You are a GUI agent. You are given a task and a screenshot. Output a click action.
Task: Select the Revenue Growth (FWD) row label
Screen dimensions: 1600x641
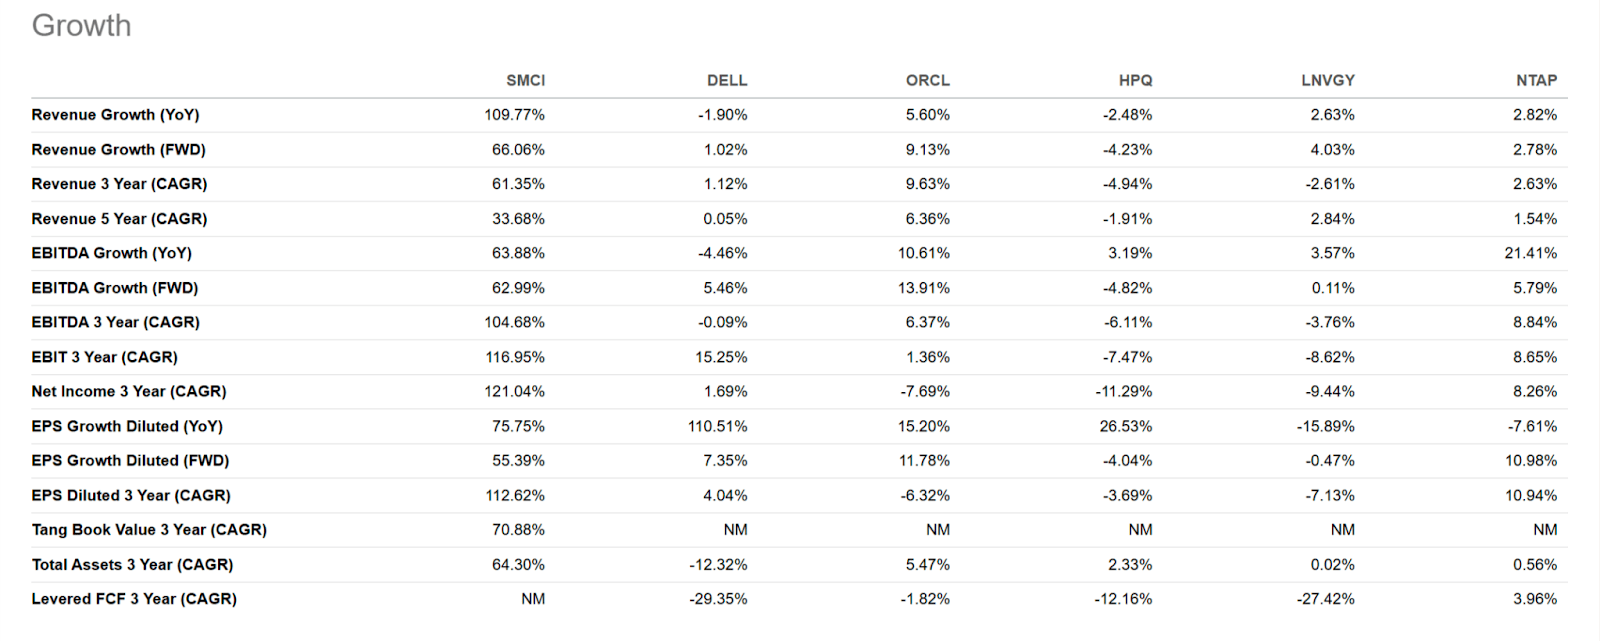[118, 150]
